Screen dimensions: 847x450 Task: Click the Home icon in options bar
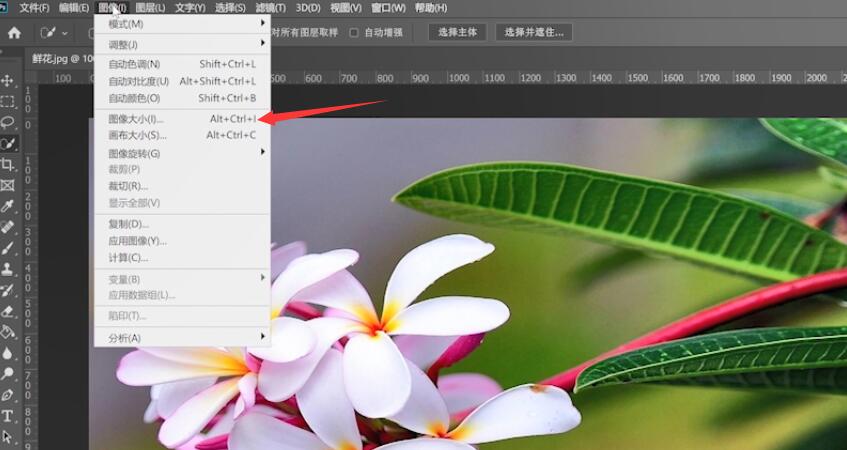[x=14, y=32]
